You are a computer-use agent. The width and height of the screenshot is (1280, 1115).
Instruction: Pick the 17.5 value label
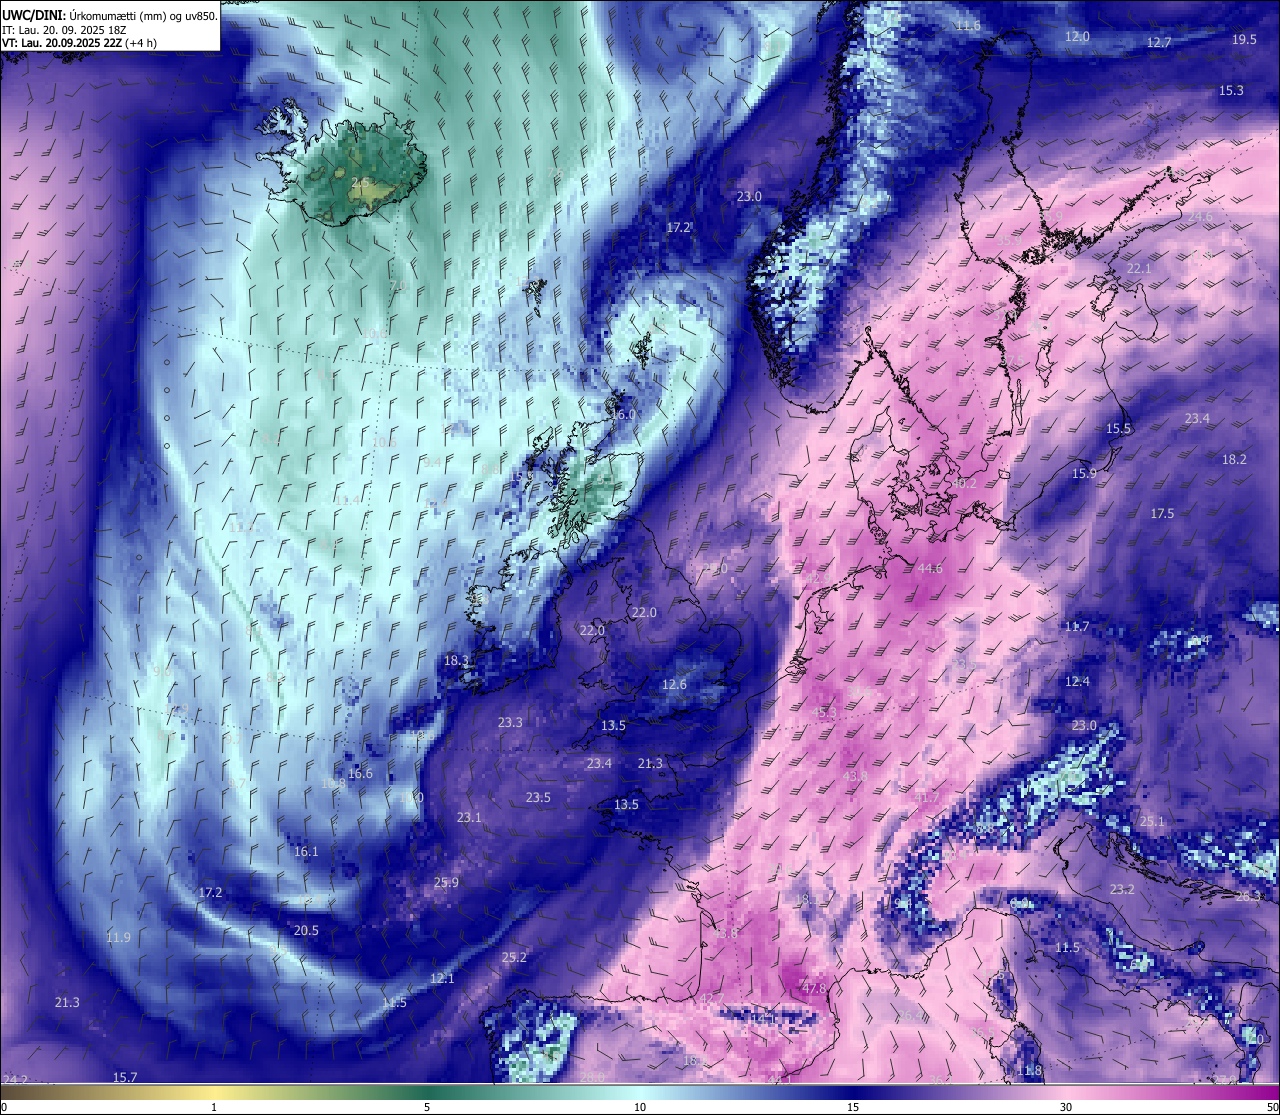point(1162,514)
